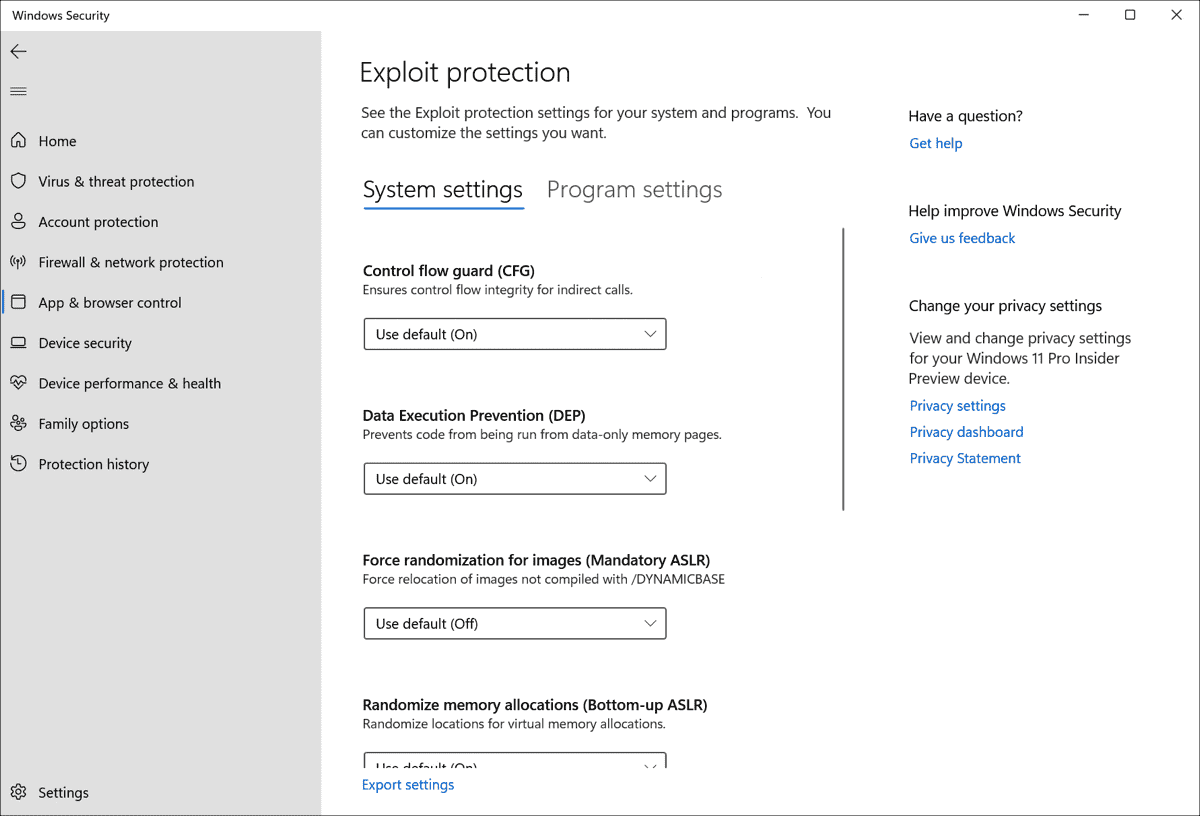1200x816 pixels.
Task: Open the Mandatory ASLR dropdown
Action: click(515, 624)
